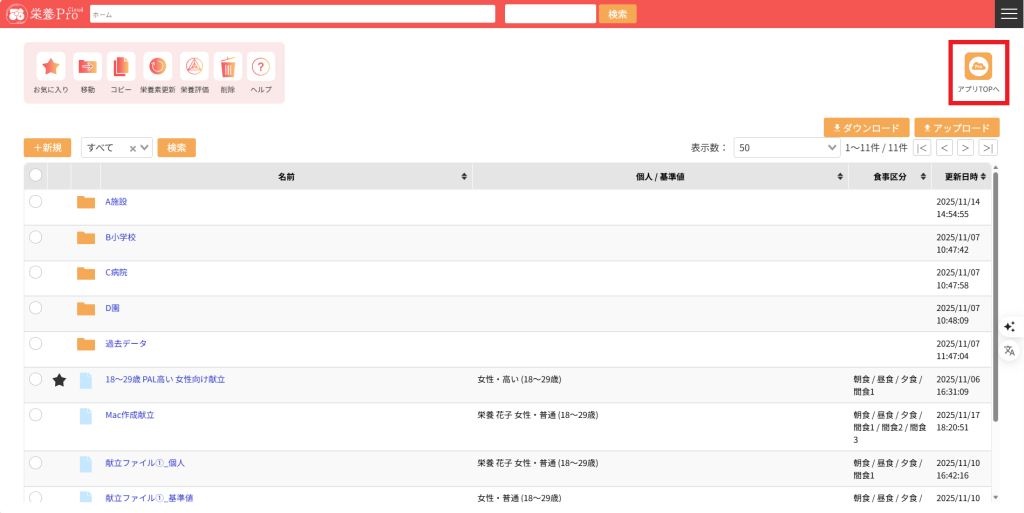Click the 移動 move icon
The image size is (1024, 513).
pos(87,67)
